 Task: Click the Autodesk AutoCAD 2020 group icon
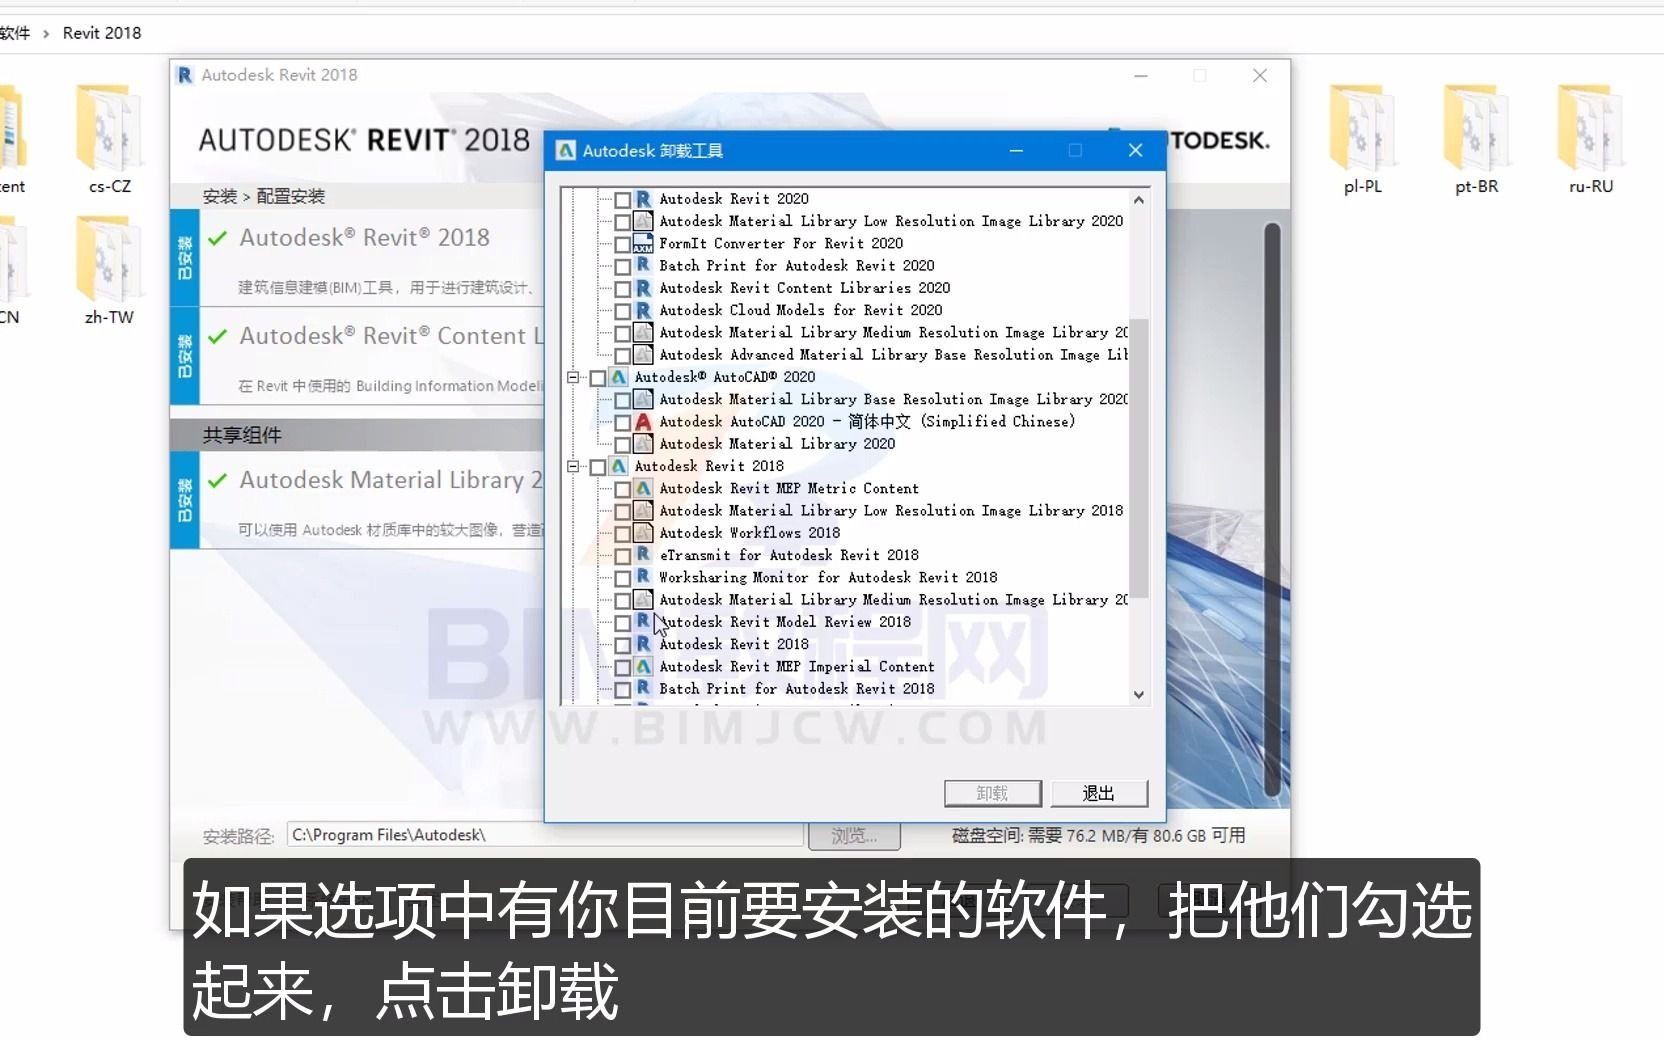click(619, 377)
